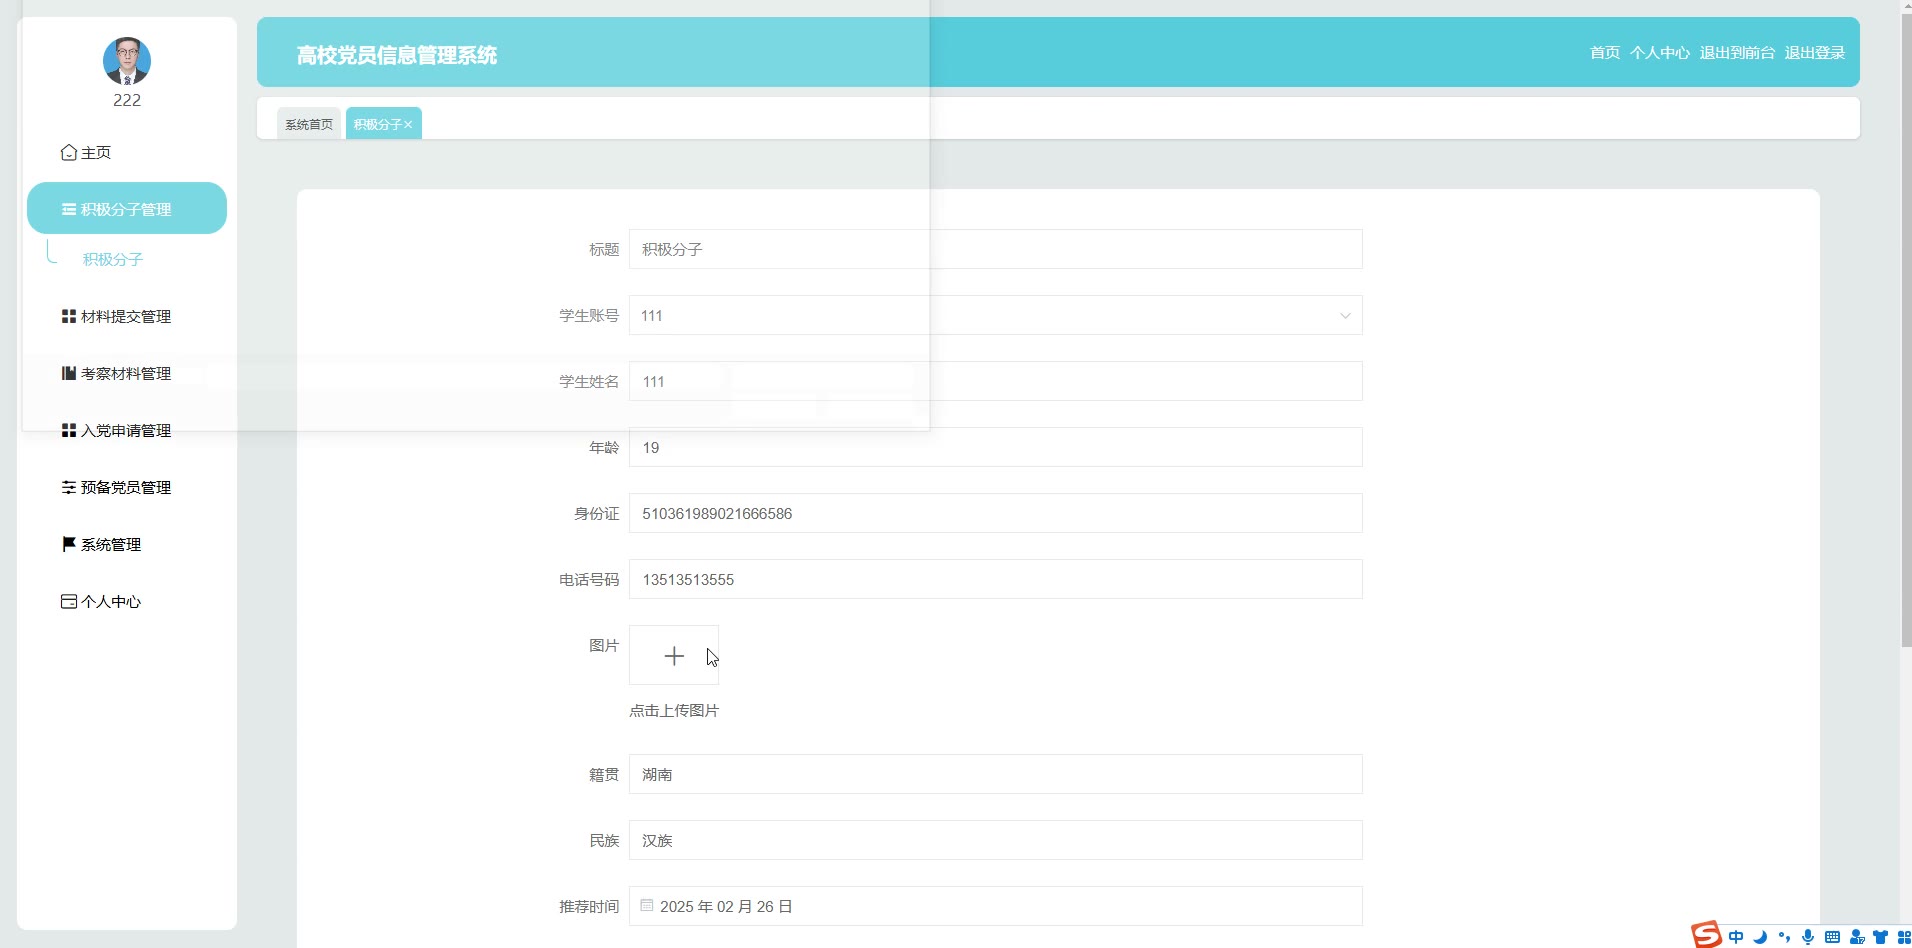Click the username 222 text

127,100
